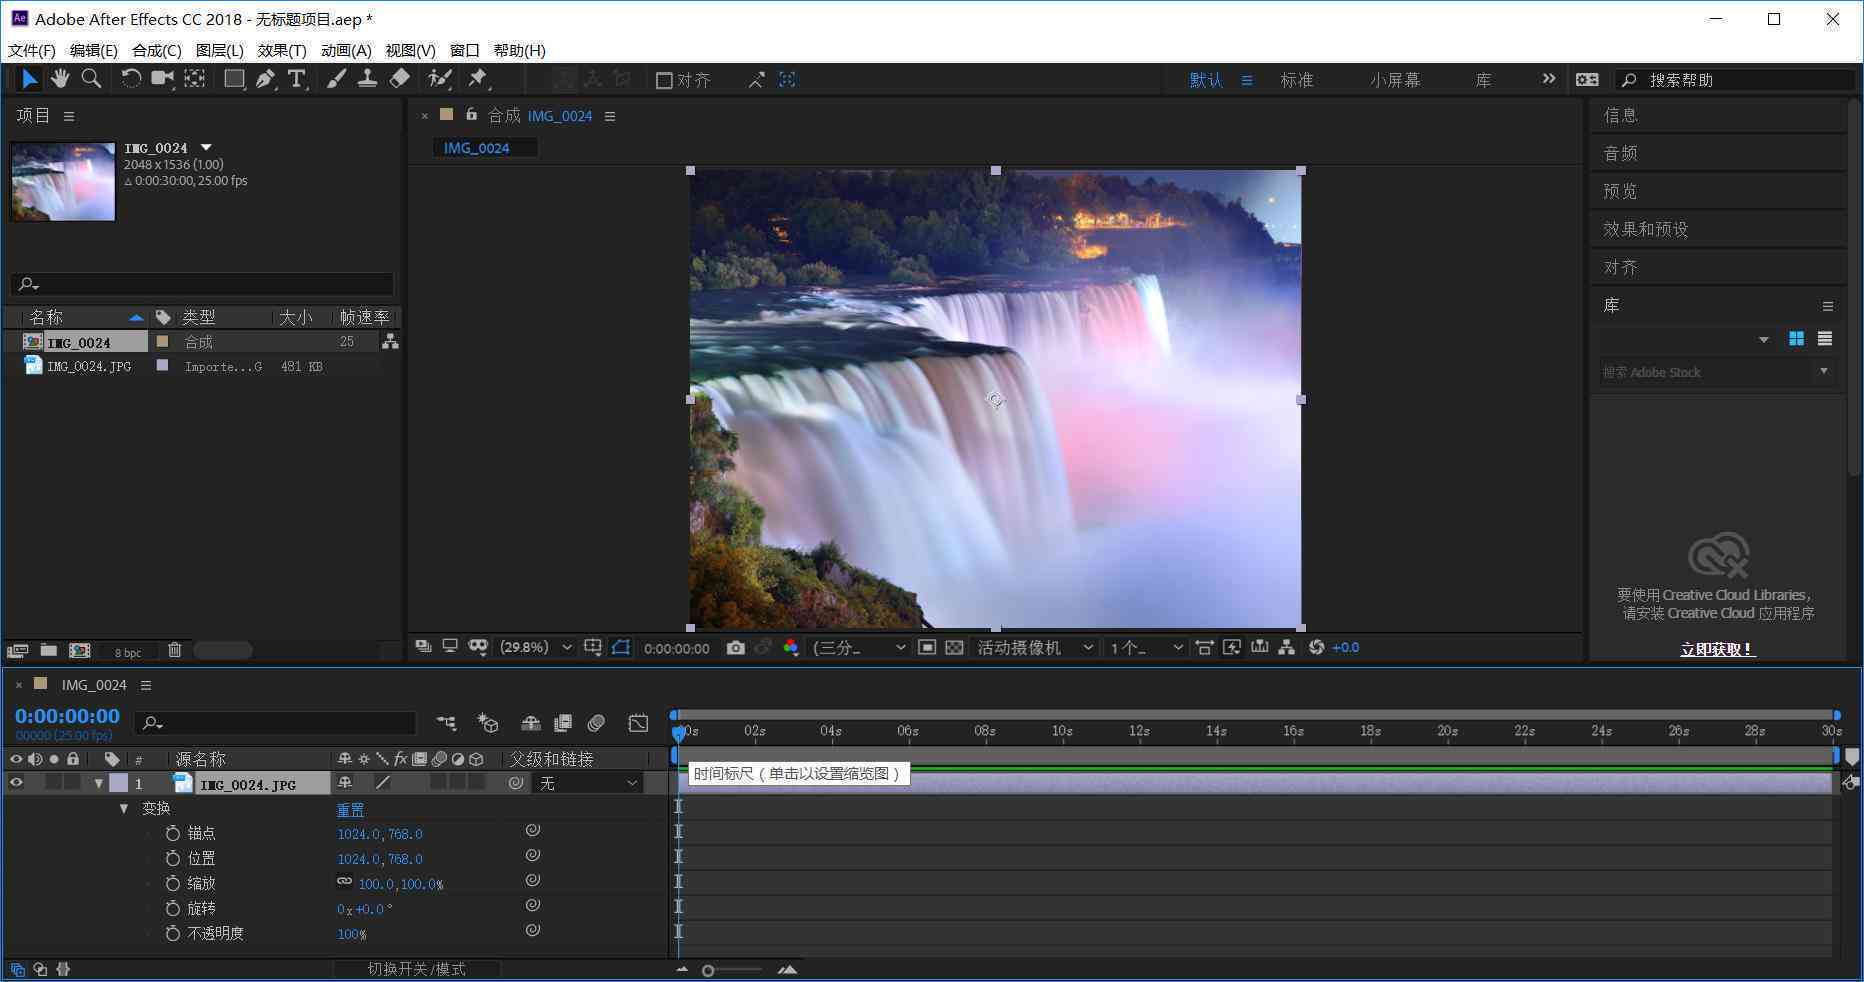Click the Graph Editor icon in timeline
This screenshot has height=982, width=1864.
[x=638, y=722]
